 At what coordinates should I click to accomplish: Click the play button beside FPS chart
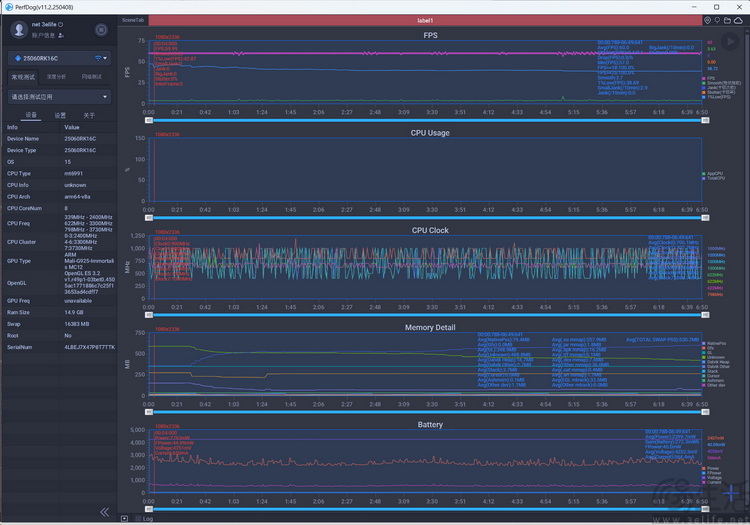coord(730,42)
